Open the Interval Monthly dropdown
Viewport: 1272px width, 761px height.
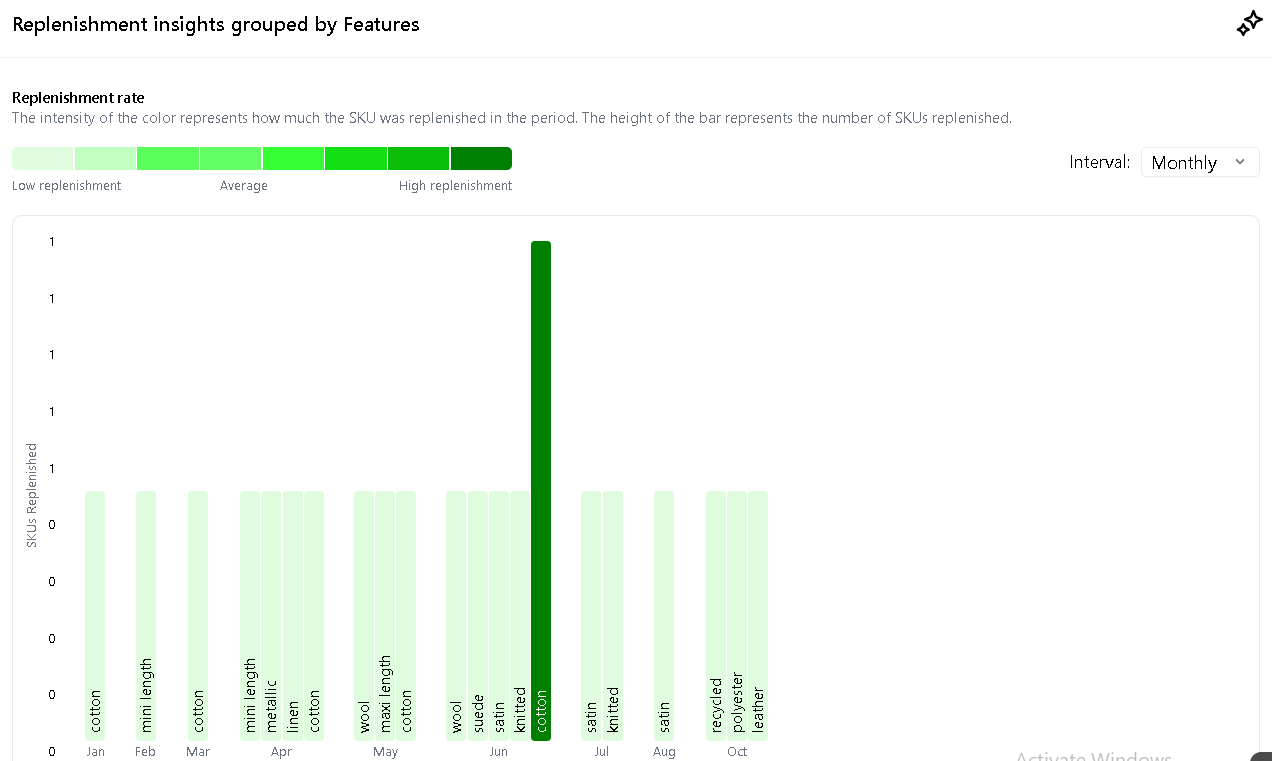click(1199, 162)
